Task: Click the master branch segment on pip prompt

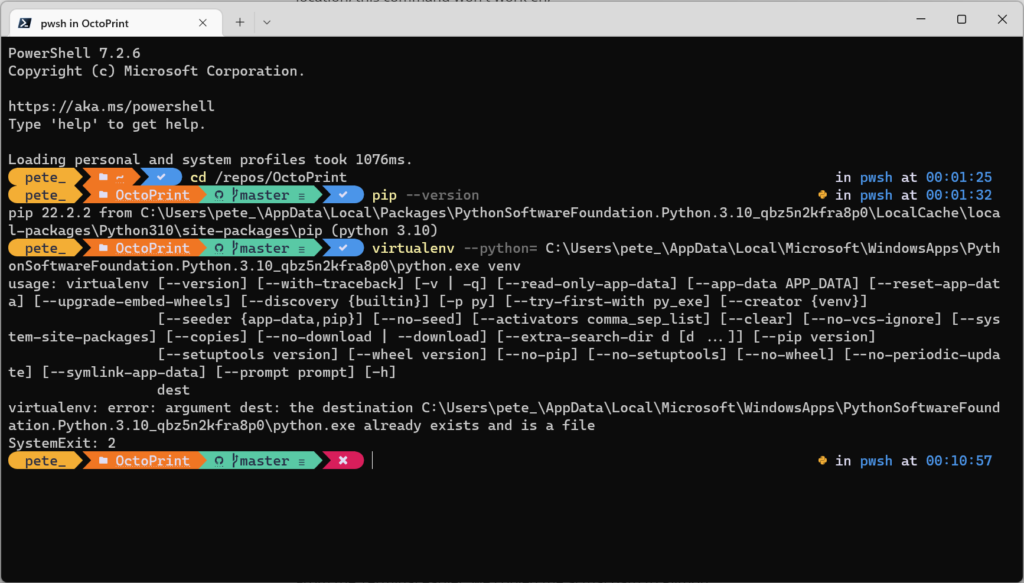Action: (x=260, y=195)
